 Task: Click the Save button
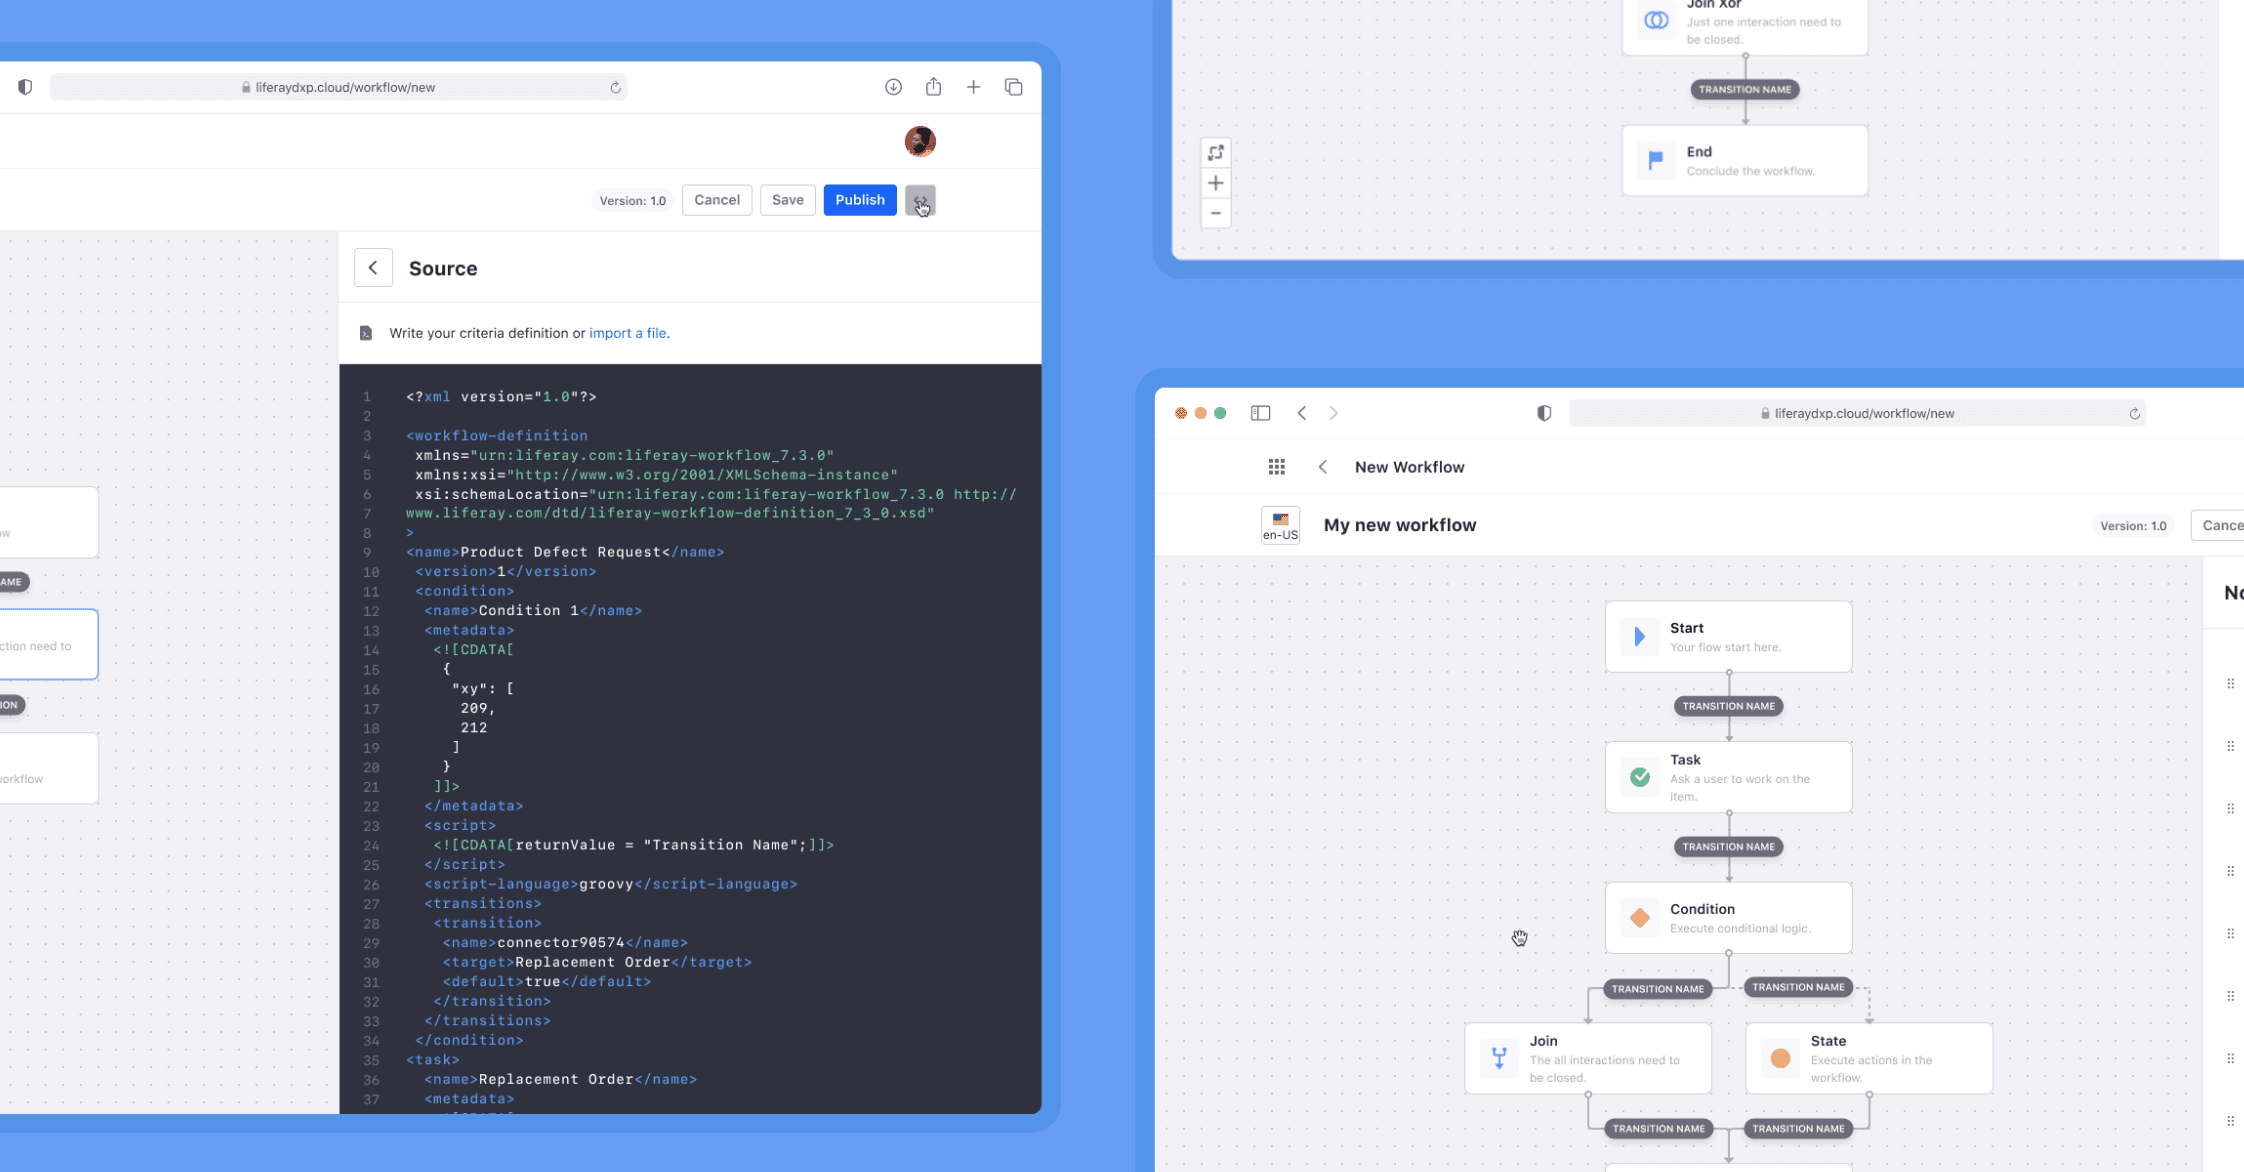click(787, 200)
